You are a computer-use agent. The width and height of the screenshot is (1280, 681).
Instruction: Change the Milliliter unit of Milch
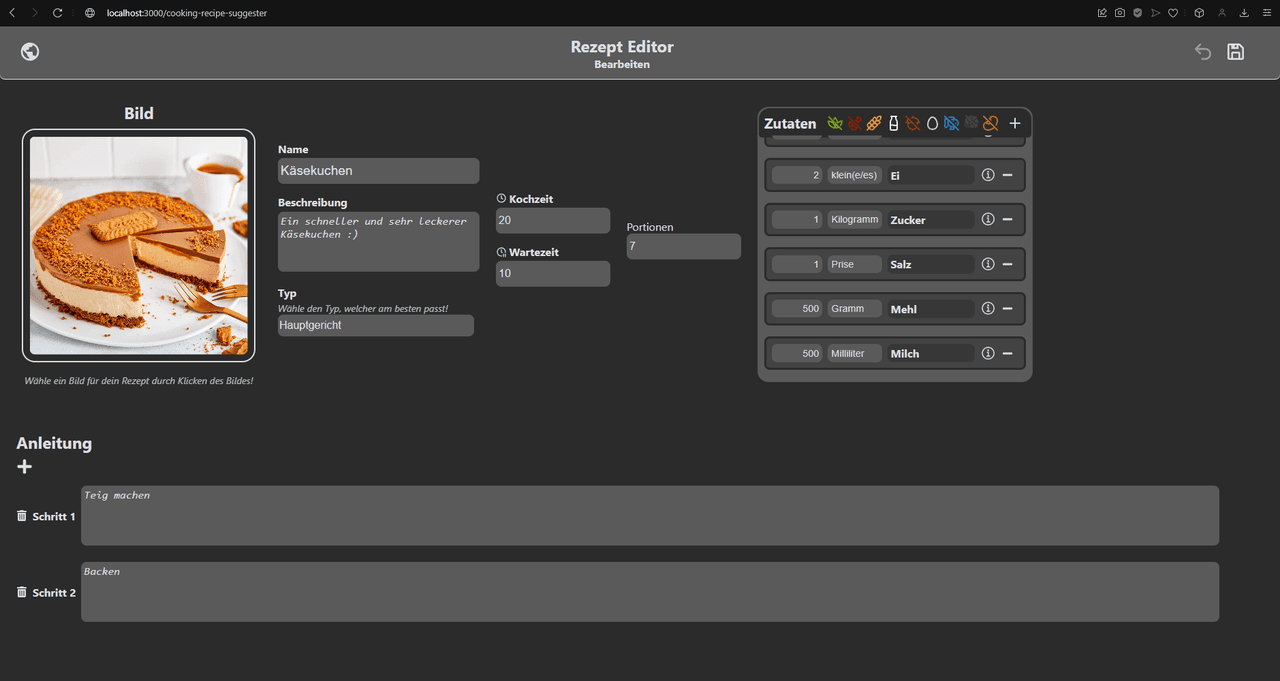click(x=854, y=353)
